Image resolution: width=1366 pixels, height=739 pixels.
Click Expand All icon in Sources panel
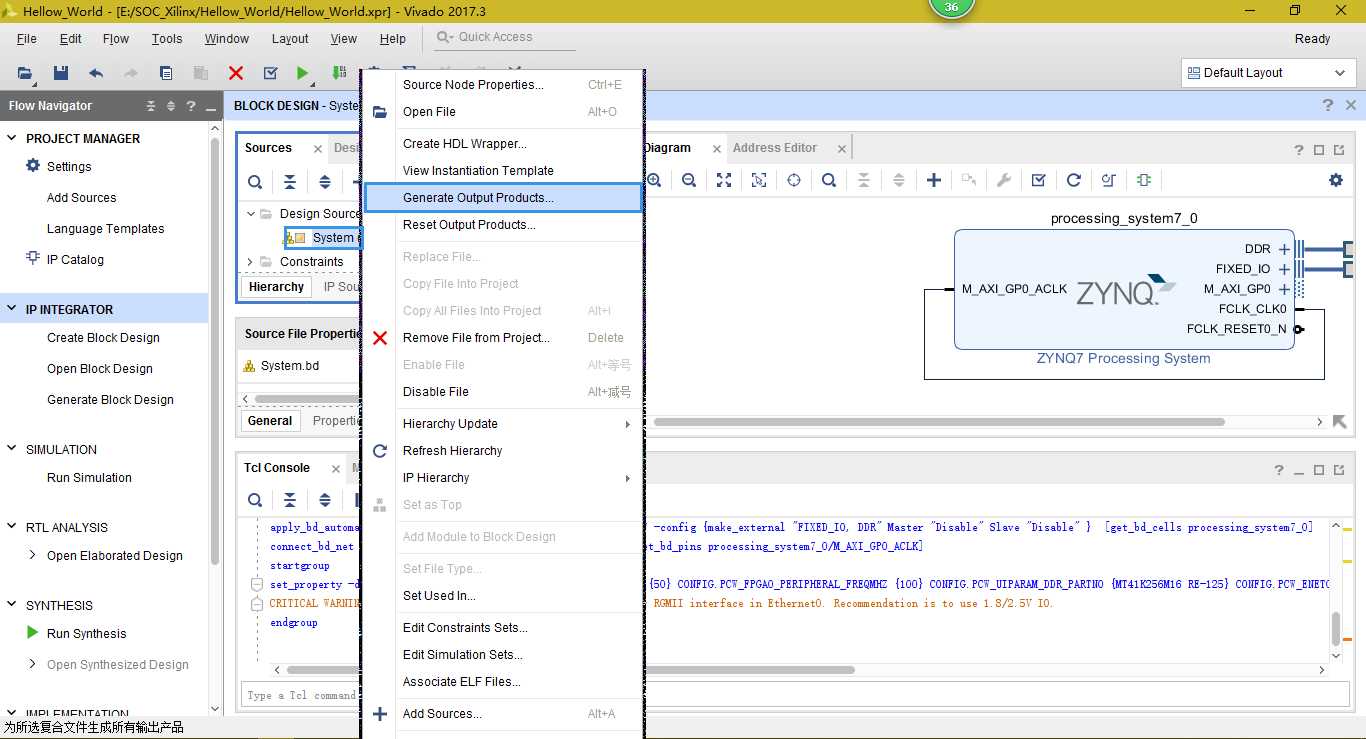pyautogui.click(x=325, y=182)
